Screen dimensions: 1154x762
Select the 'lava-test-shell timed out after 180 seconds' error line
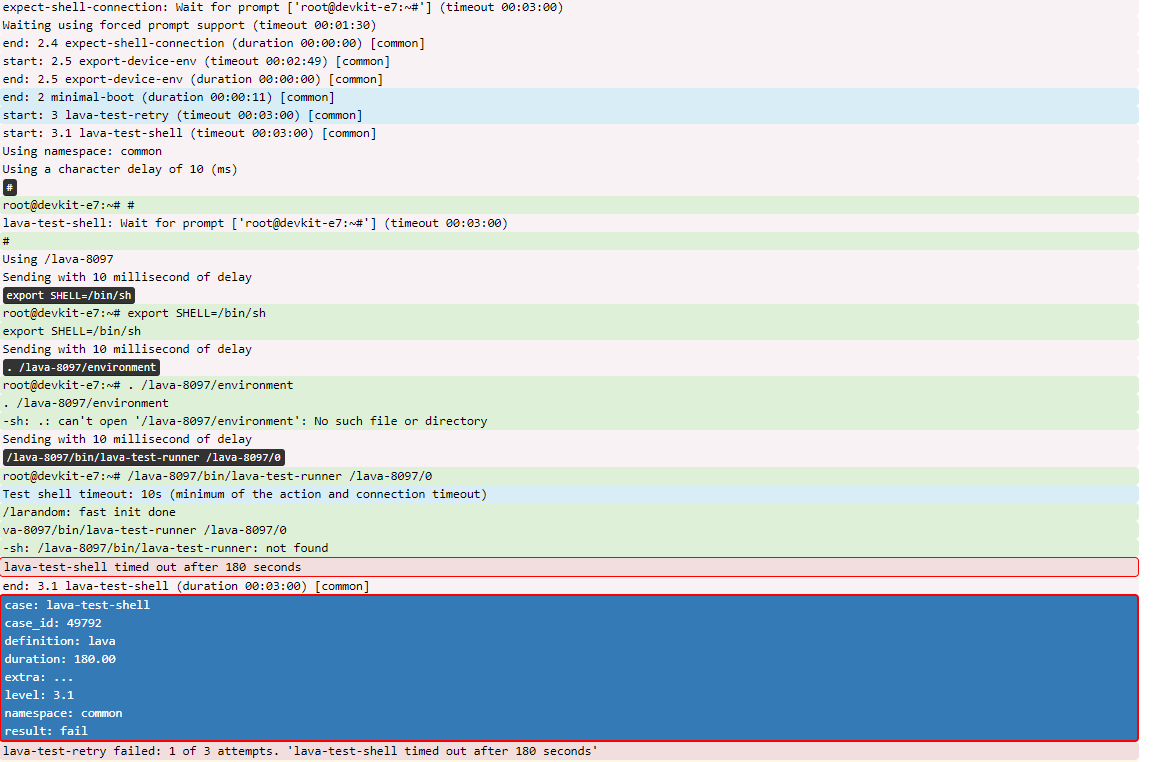(x=570, y=567)
